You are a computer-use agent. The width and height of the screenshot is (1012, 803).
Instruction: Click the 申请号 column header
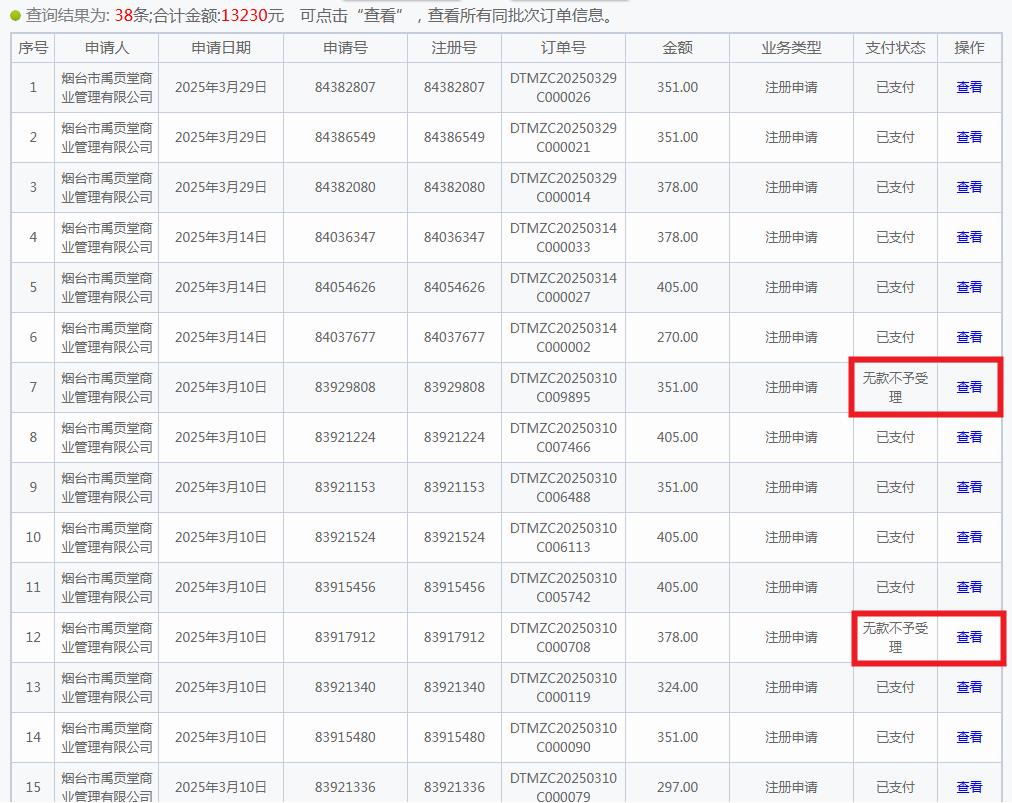click(x=345, y=48)
